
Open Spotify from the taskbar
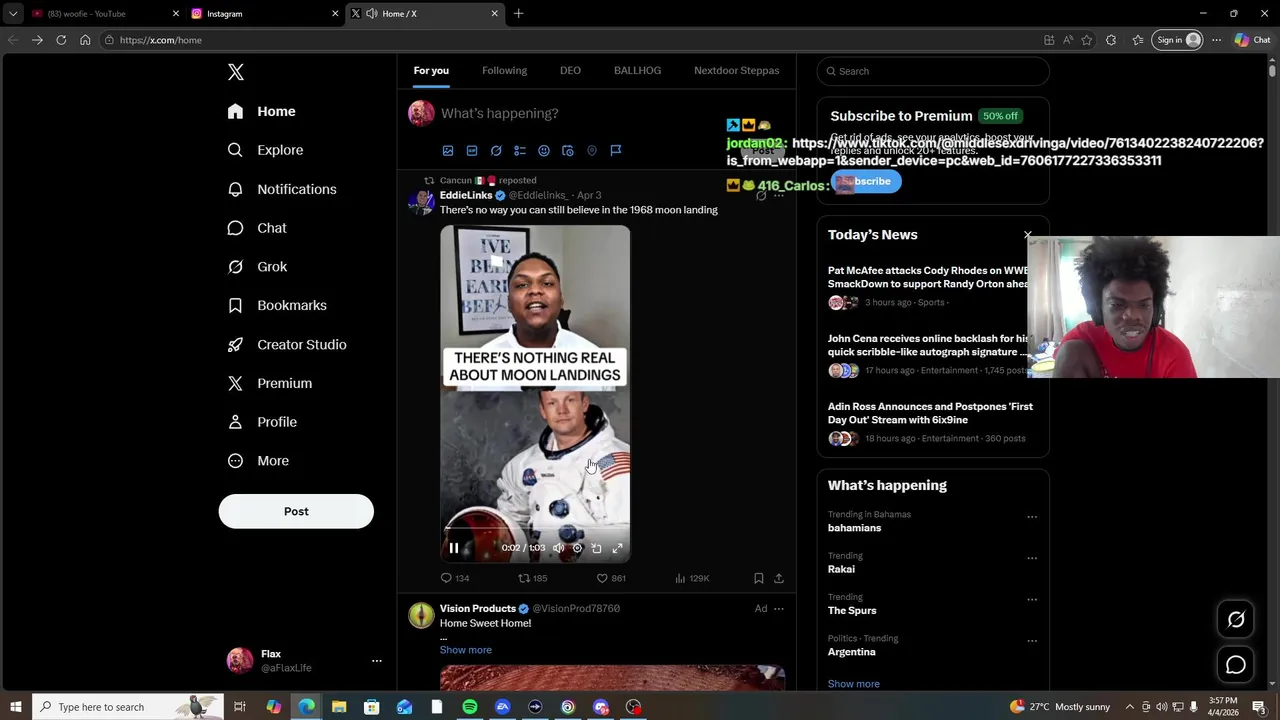[x=470, y=707]
